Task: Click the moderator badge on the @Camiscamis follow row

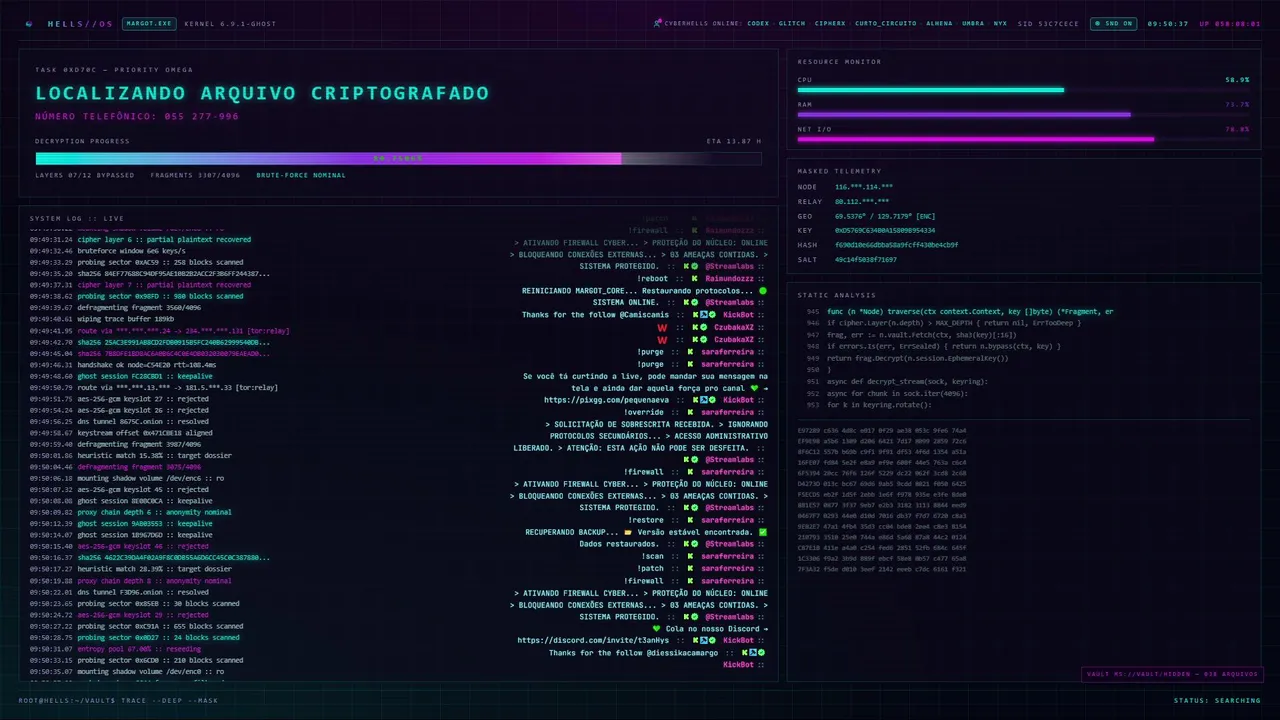Action: coord(703,315)
